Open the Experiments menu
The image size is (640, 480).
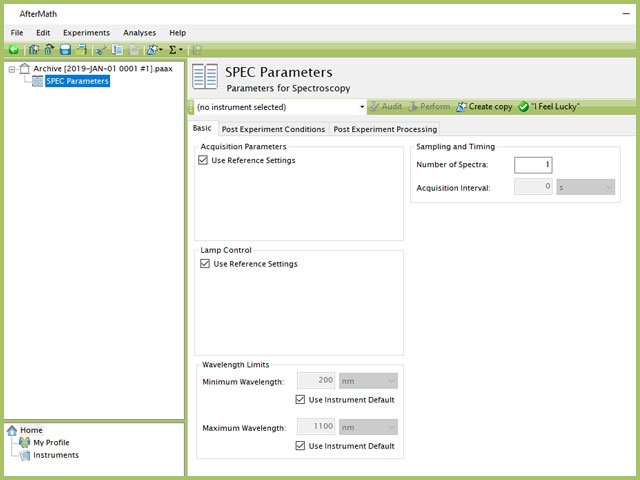(86, 33)
